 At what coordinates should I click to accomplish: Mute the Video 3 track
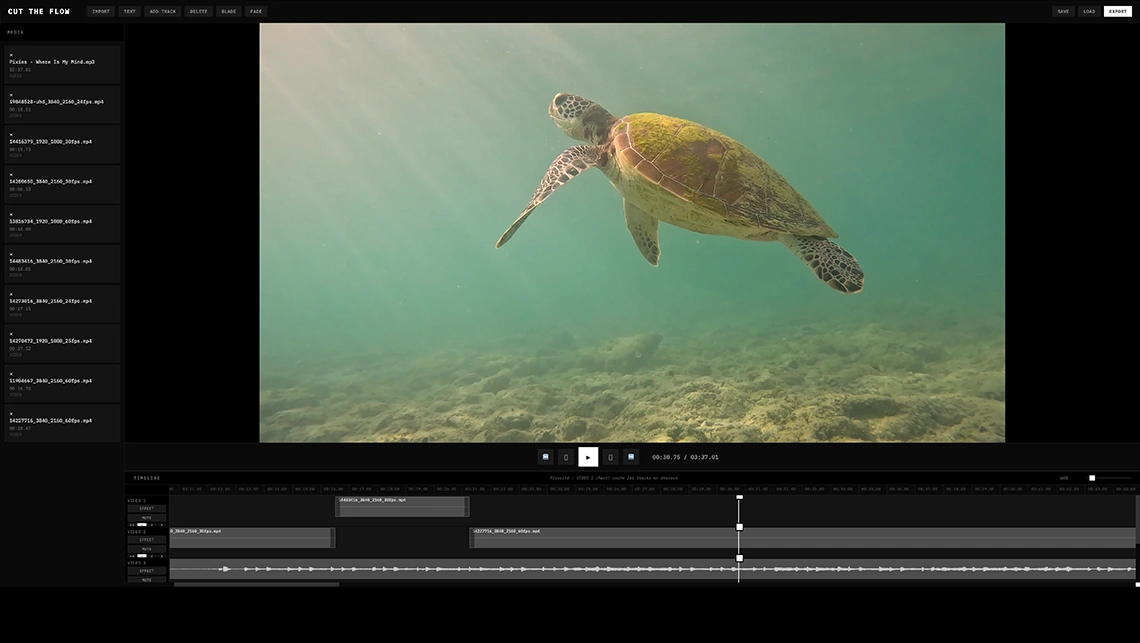146,579
